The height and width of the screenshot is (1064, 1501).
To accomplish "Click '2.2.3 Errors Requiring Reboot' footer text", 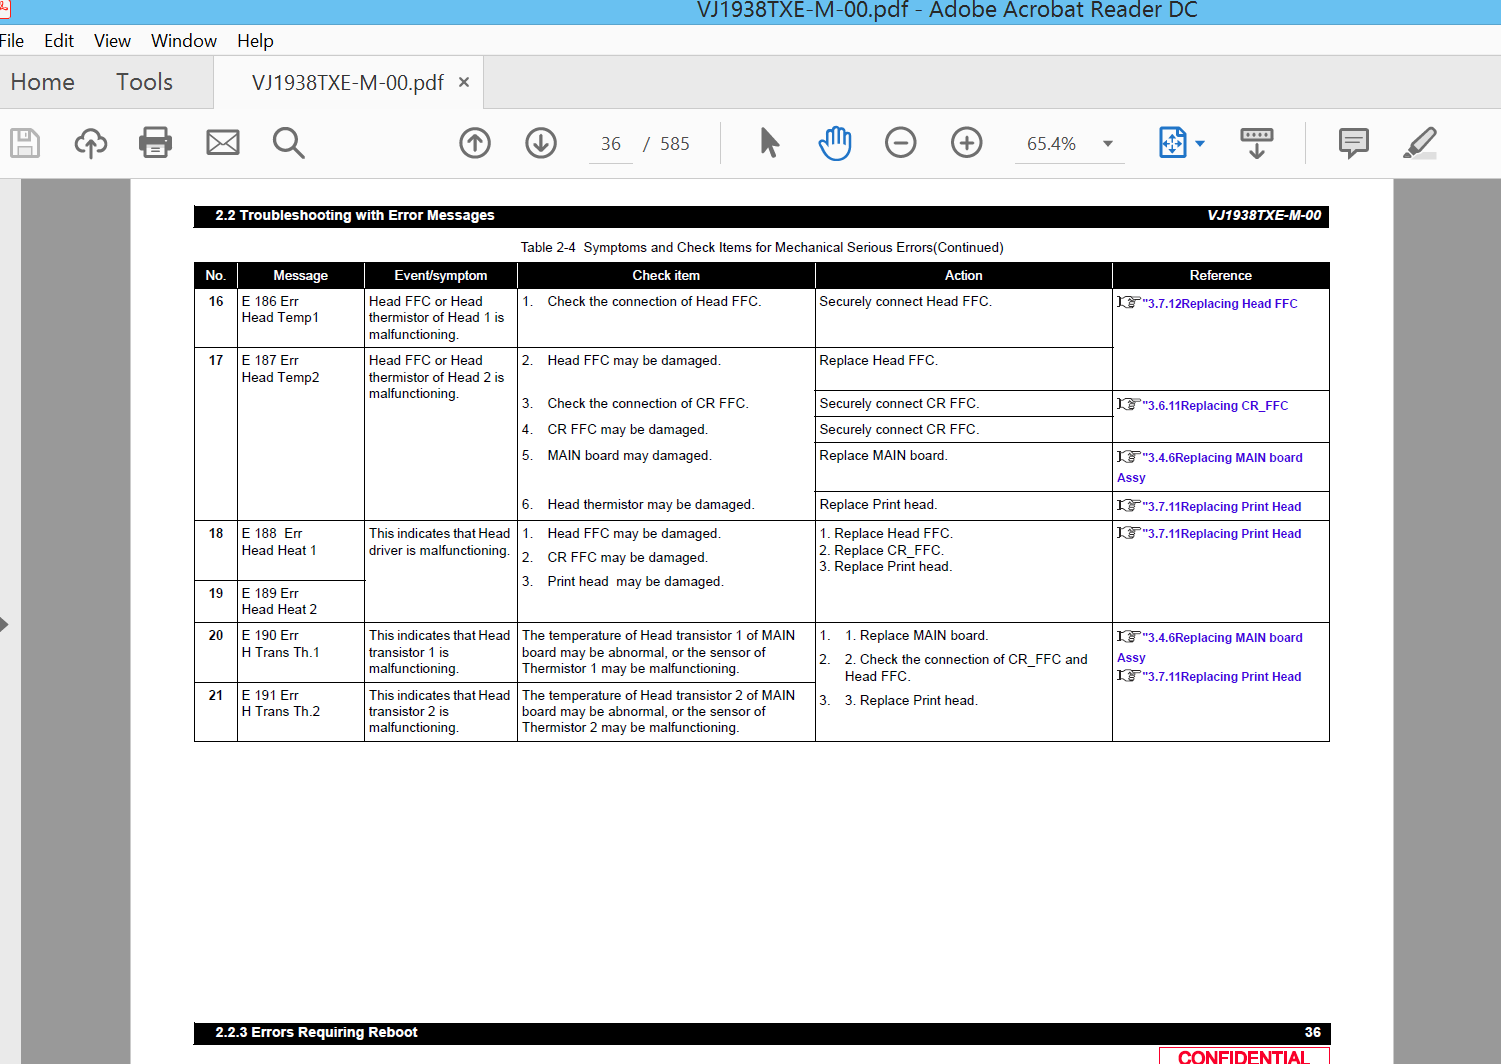I will coord(317,1032).
